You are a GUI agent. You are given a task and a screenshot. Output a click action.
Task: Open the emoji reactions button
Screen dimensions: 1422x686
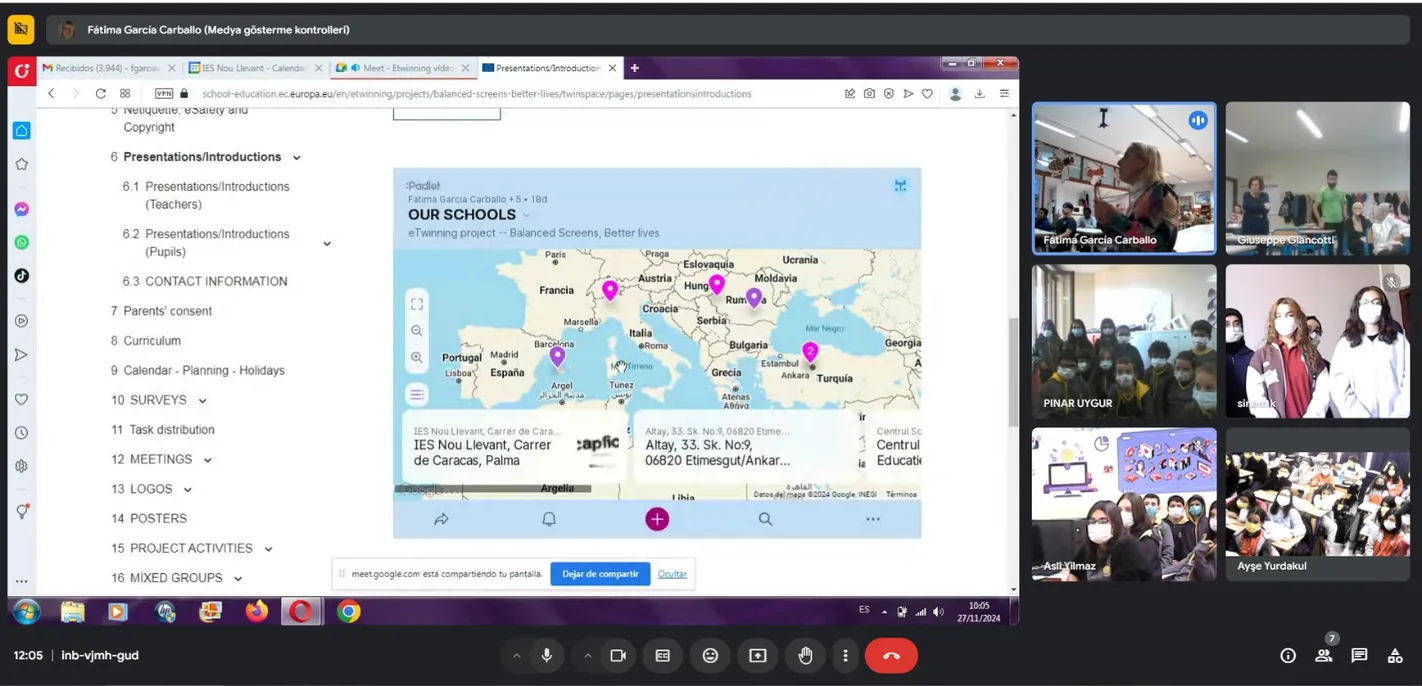tap(710, 656)
